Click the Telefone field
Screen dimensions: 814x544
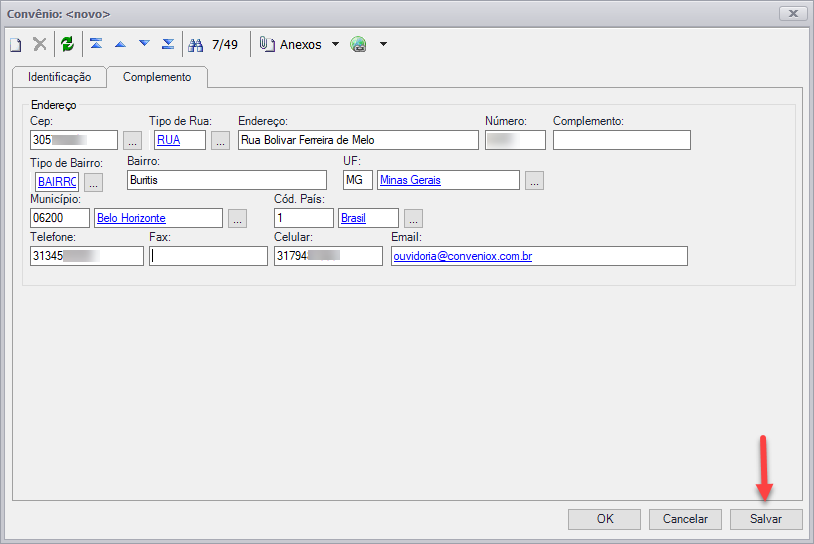click(x=87, y=256)
